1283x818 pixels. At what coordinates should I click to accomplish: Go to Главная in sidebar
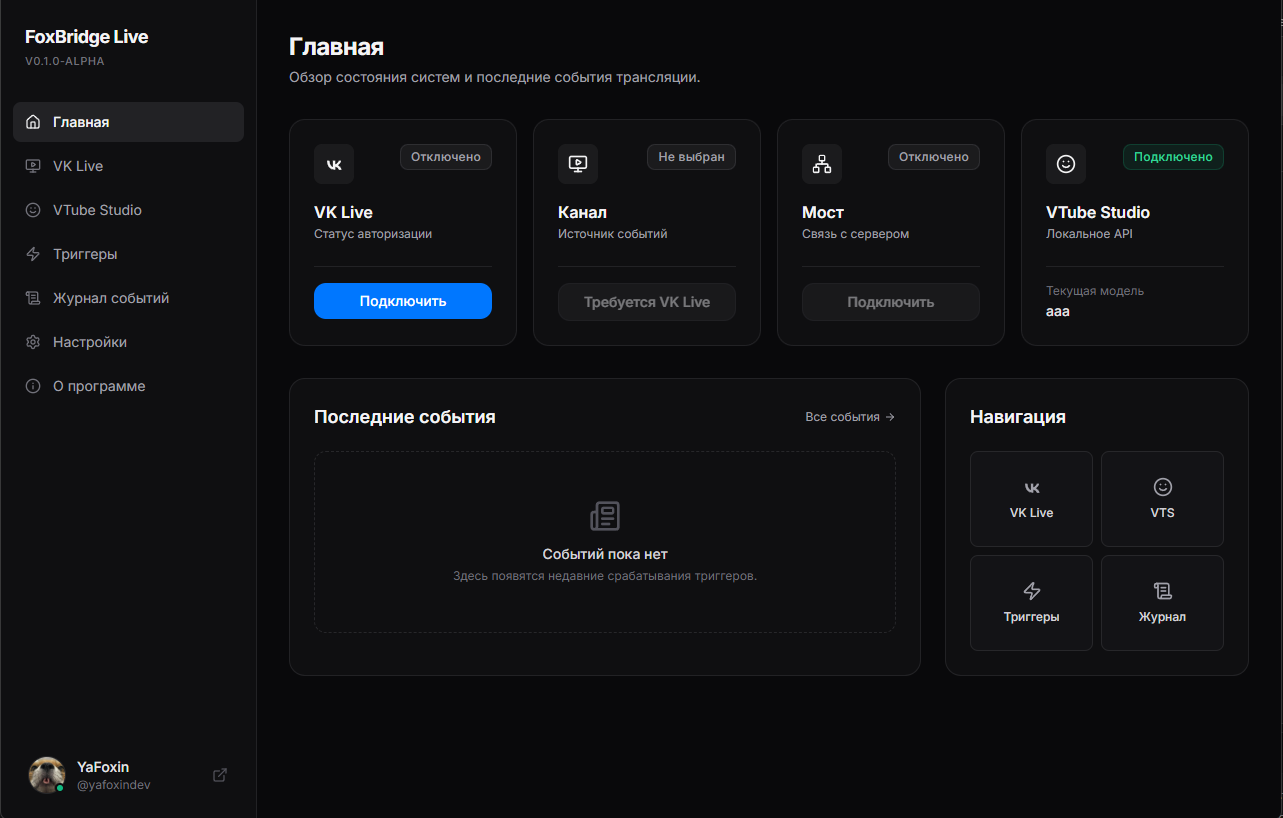coord(128,122)
